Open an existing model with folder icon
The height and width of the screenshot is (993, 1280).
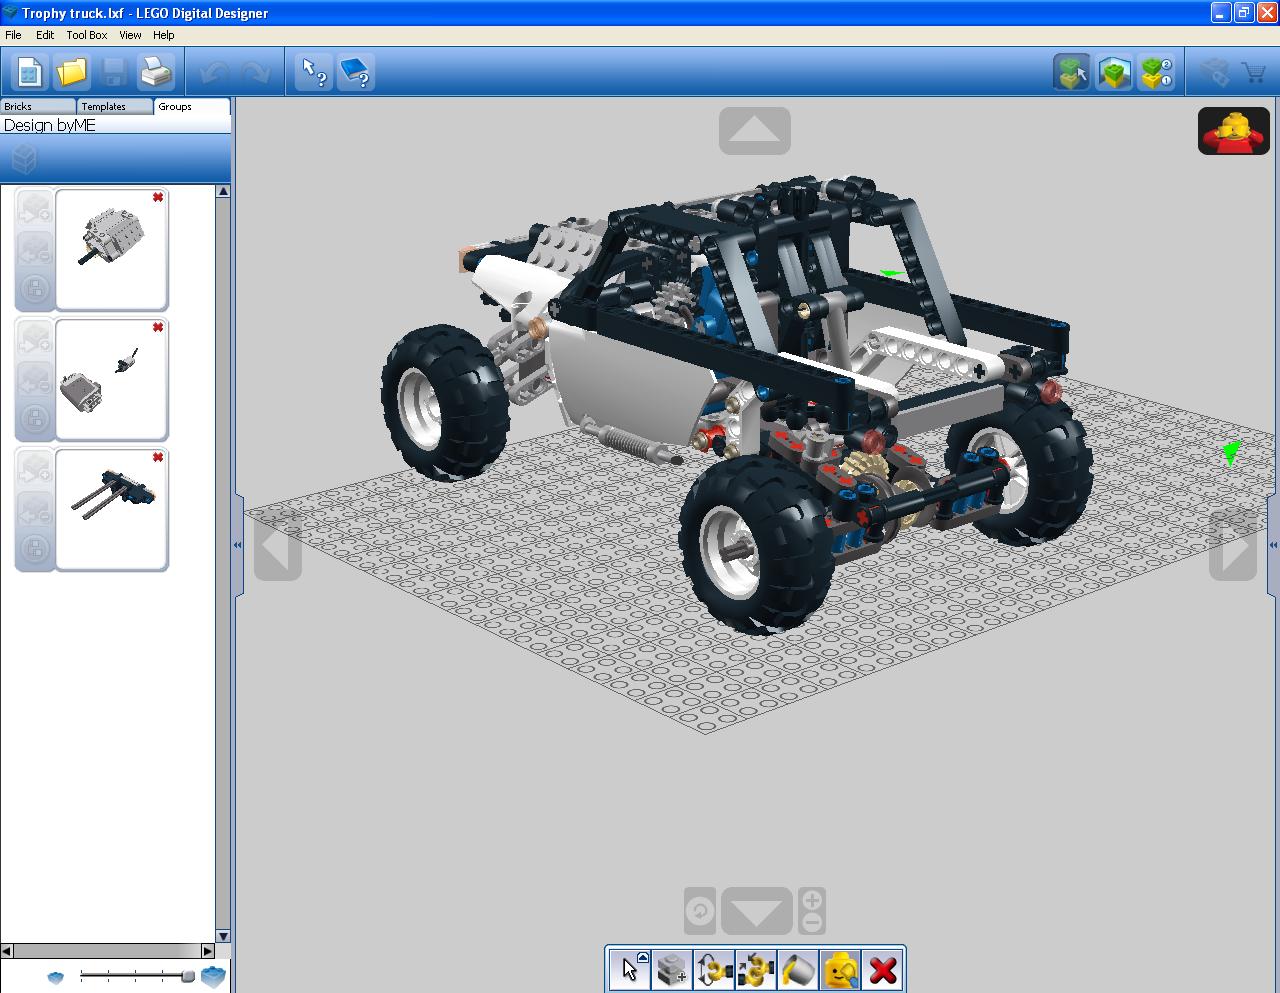(x=72, y=72)
